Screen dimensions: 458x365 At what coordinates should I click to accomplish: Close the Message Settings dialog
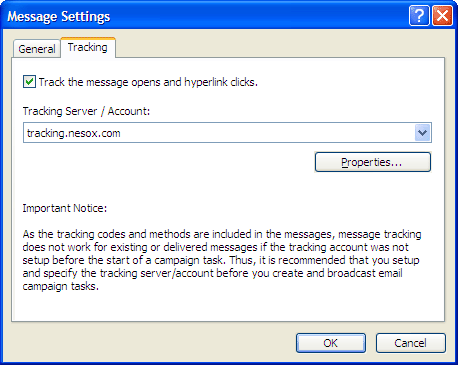[442, 15]
